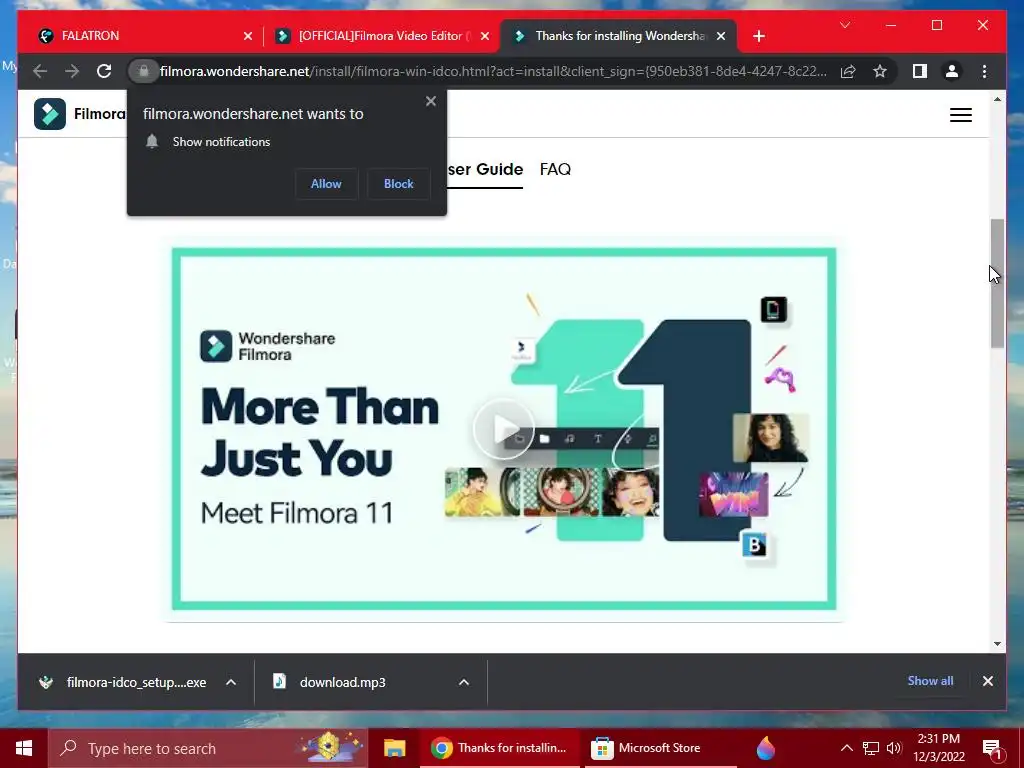Bookmark this page with star
This screenshot has width=1024, height=768.
880,71
